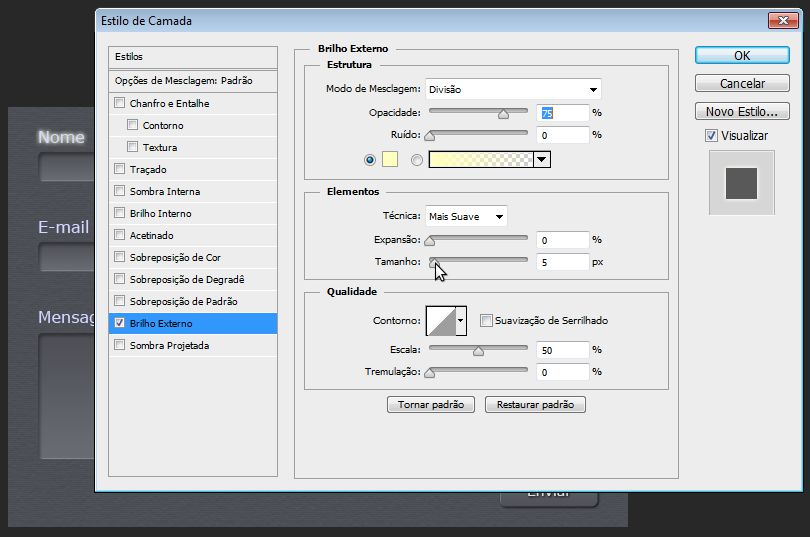Click the Restaurar padrão button
Image resolution: width=810 pixels, height=537 pixels.
coord(535,404)
